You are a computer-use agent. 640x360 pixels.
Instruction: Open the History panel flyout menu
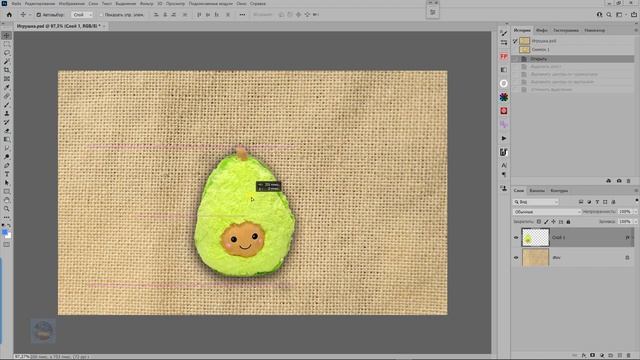(636, 30)
